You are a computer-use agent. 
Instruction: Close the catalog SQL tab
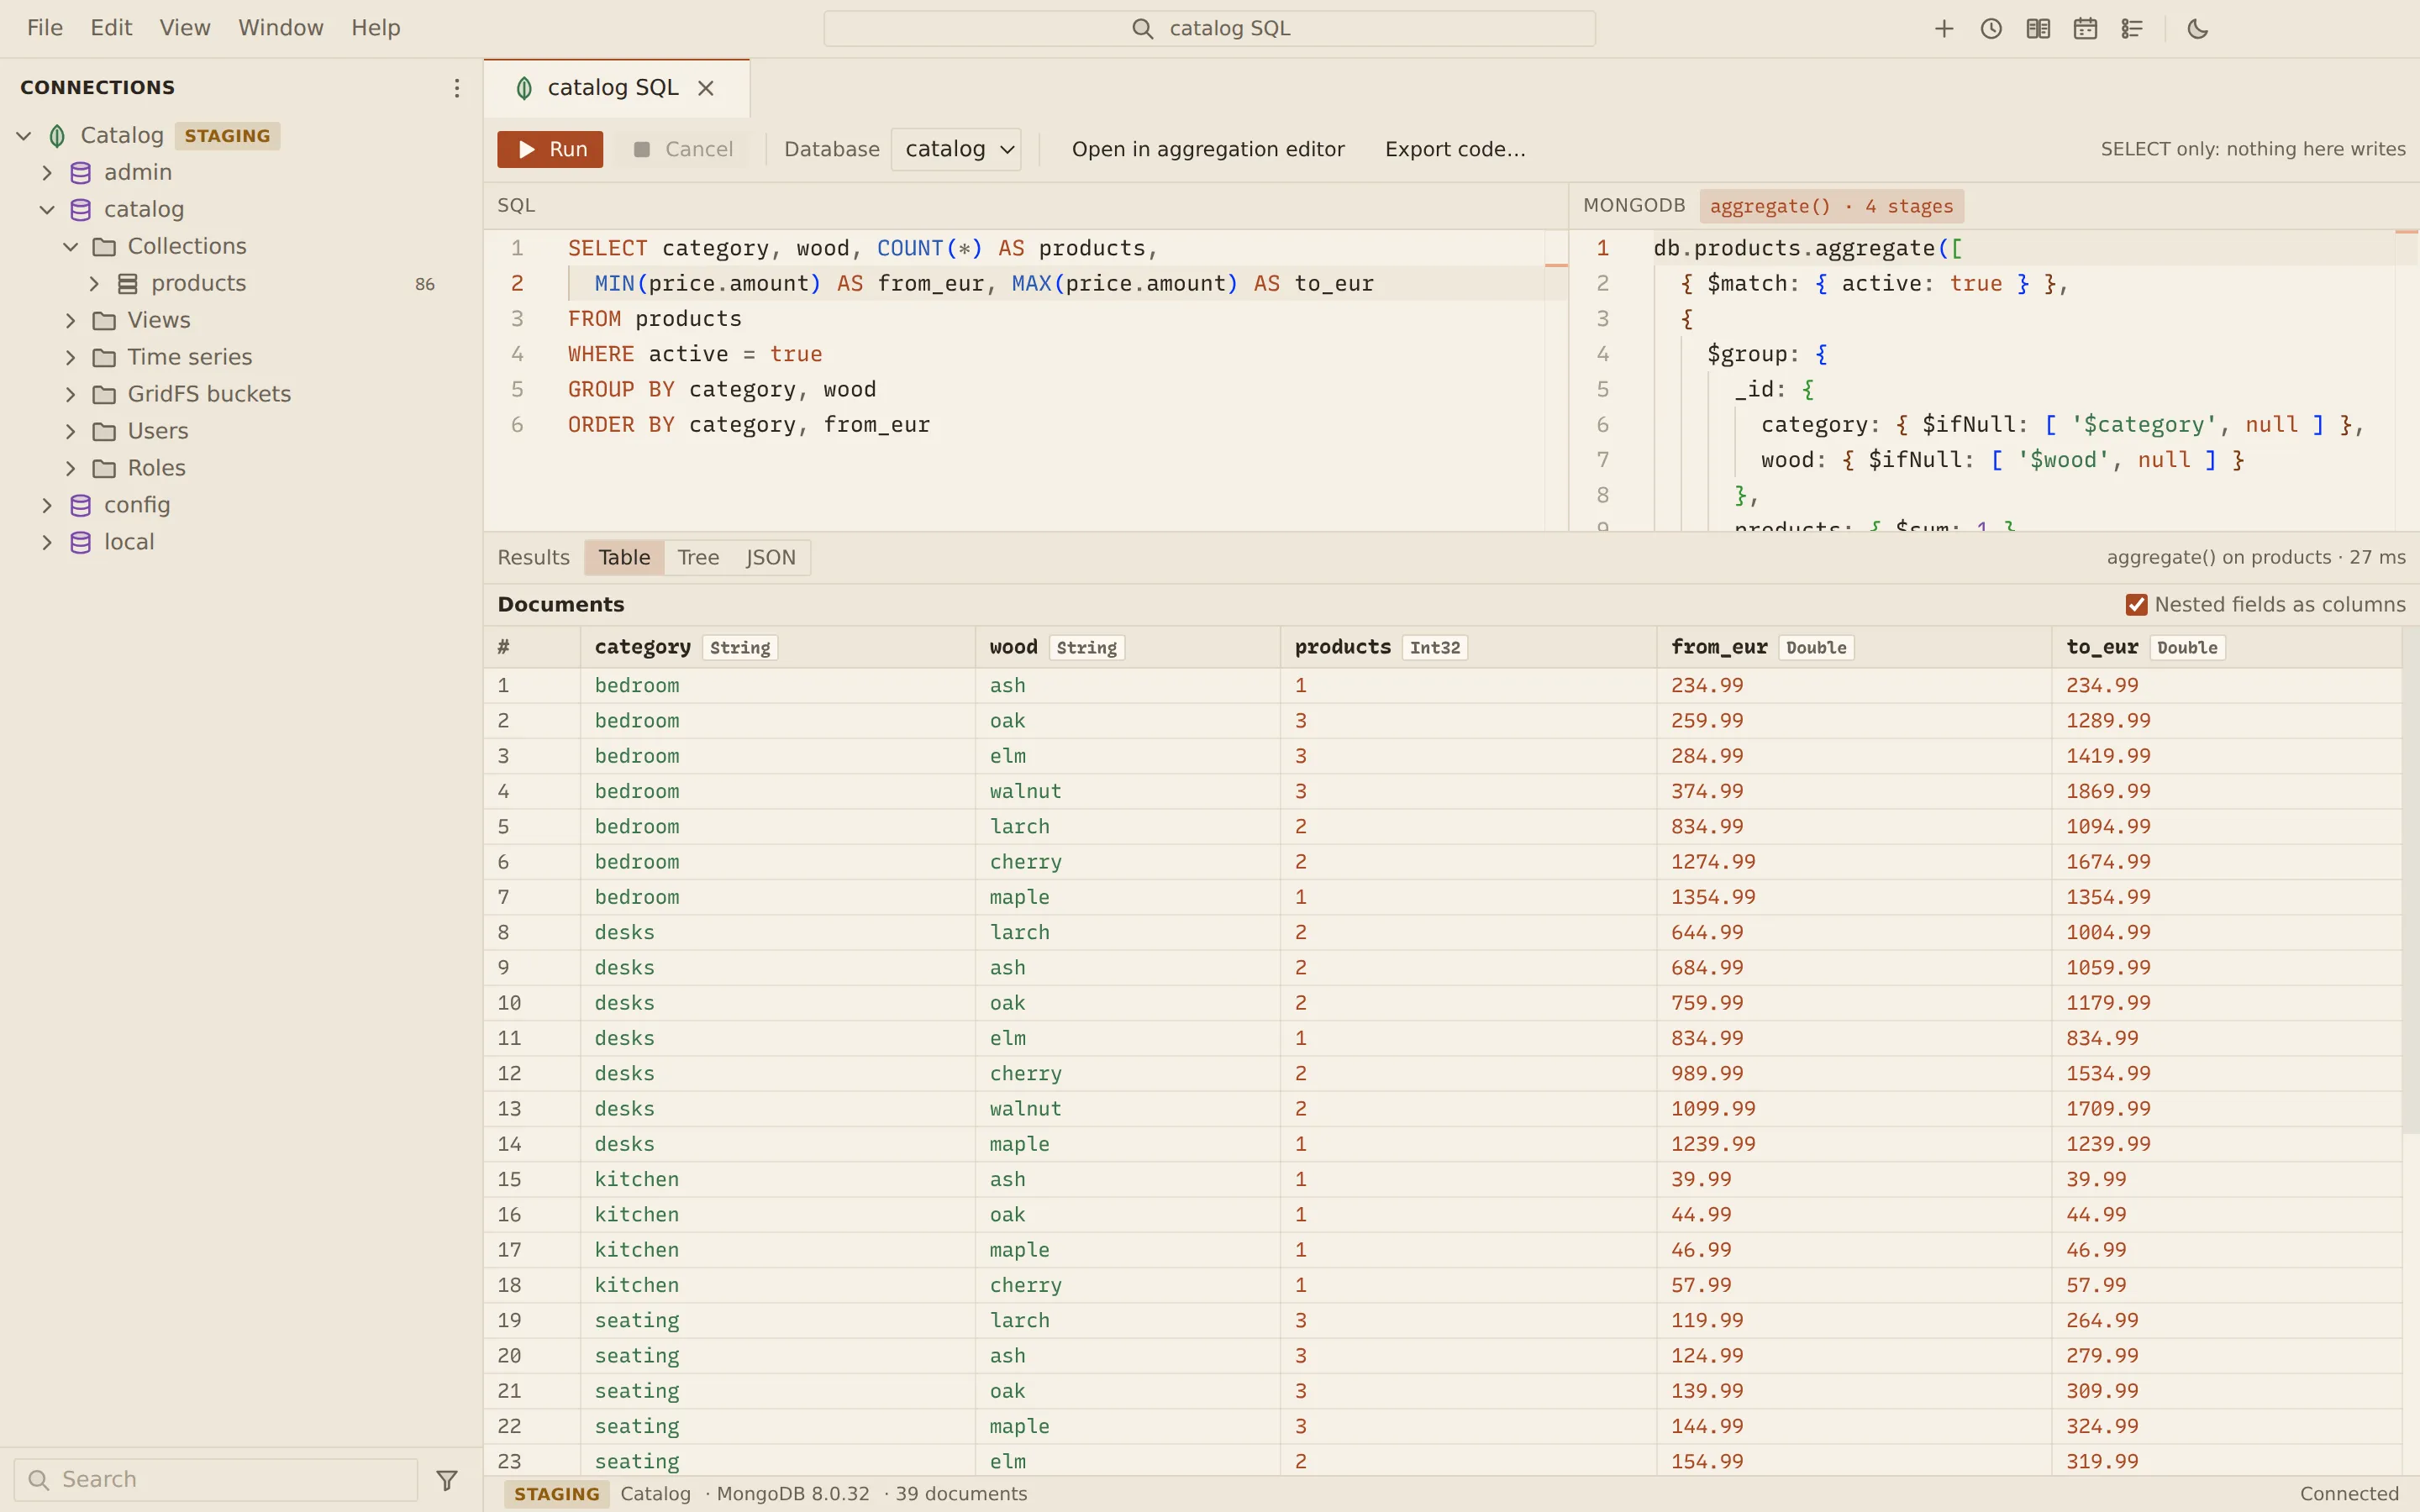[706, 88]
